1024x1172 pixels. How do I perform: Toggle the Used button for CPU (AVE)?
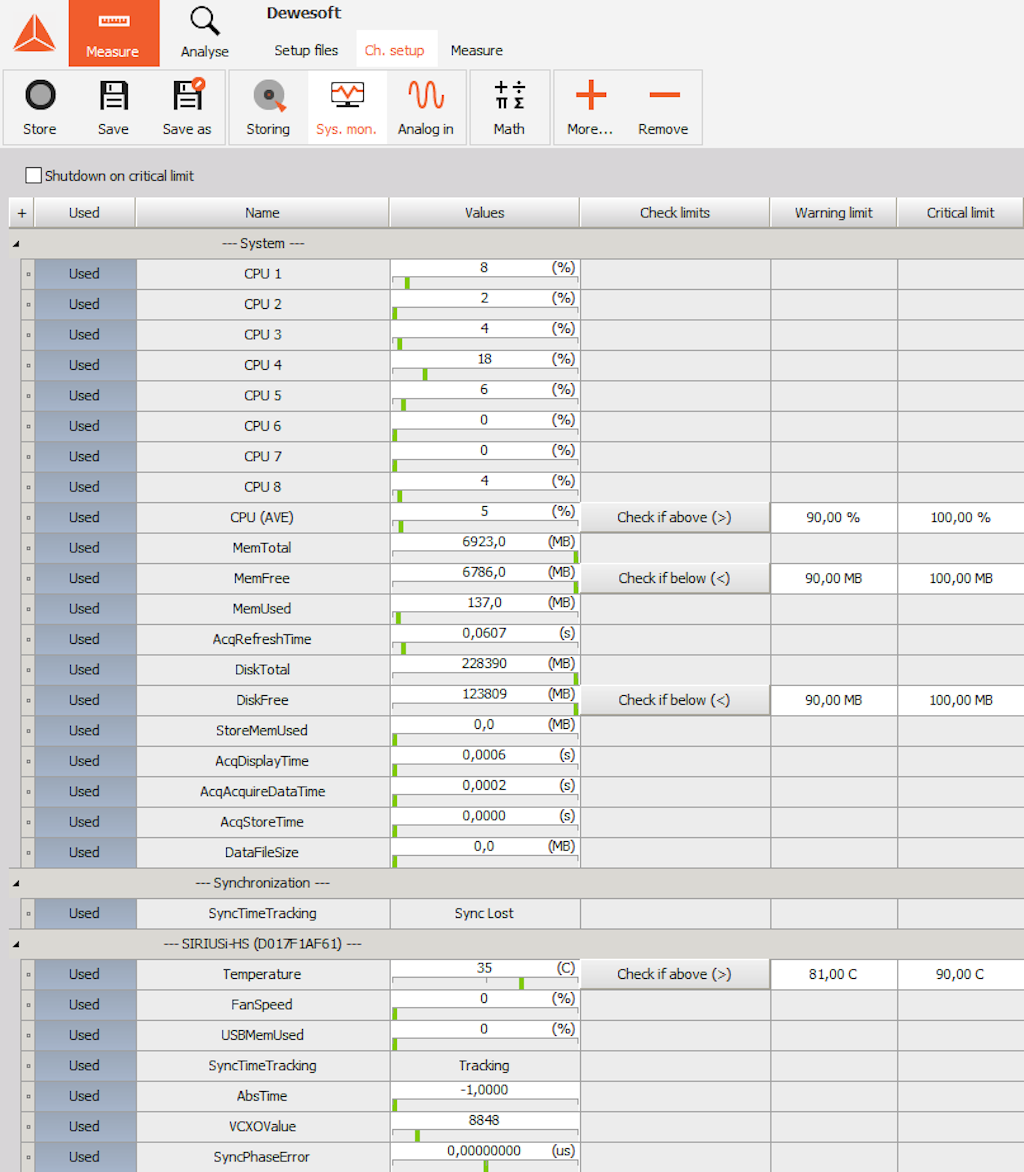coord(85,517)
